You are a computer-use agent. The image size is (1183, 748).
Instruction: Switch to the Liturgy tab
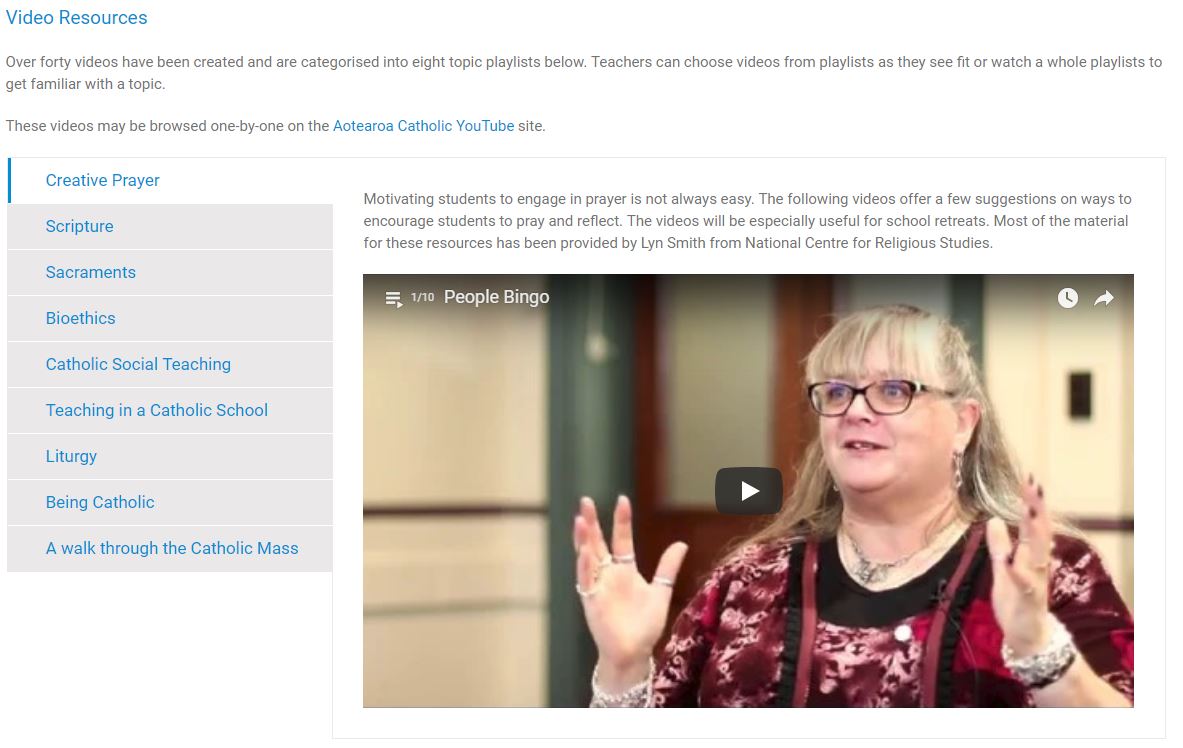tap(171, 457)
